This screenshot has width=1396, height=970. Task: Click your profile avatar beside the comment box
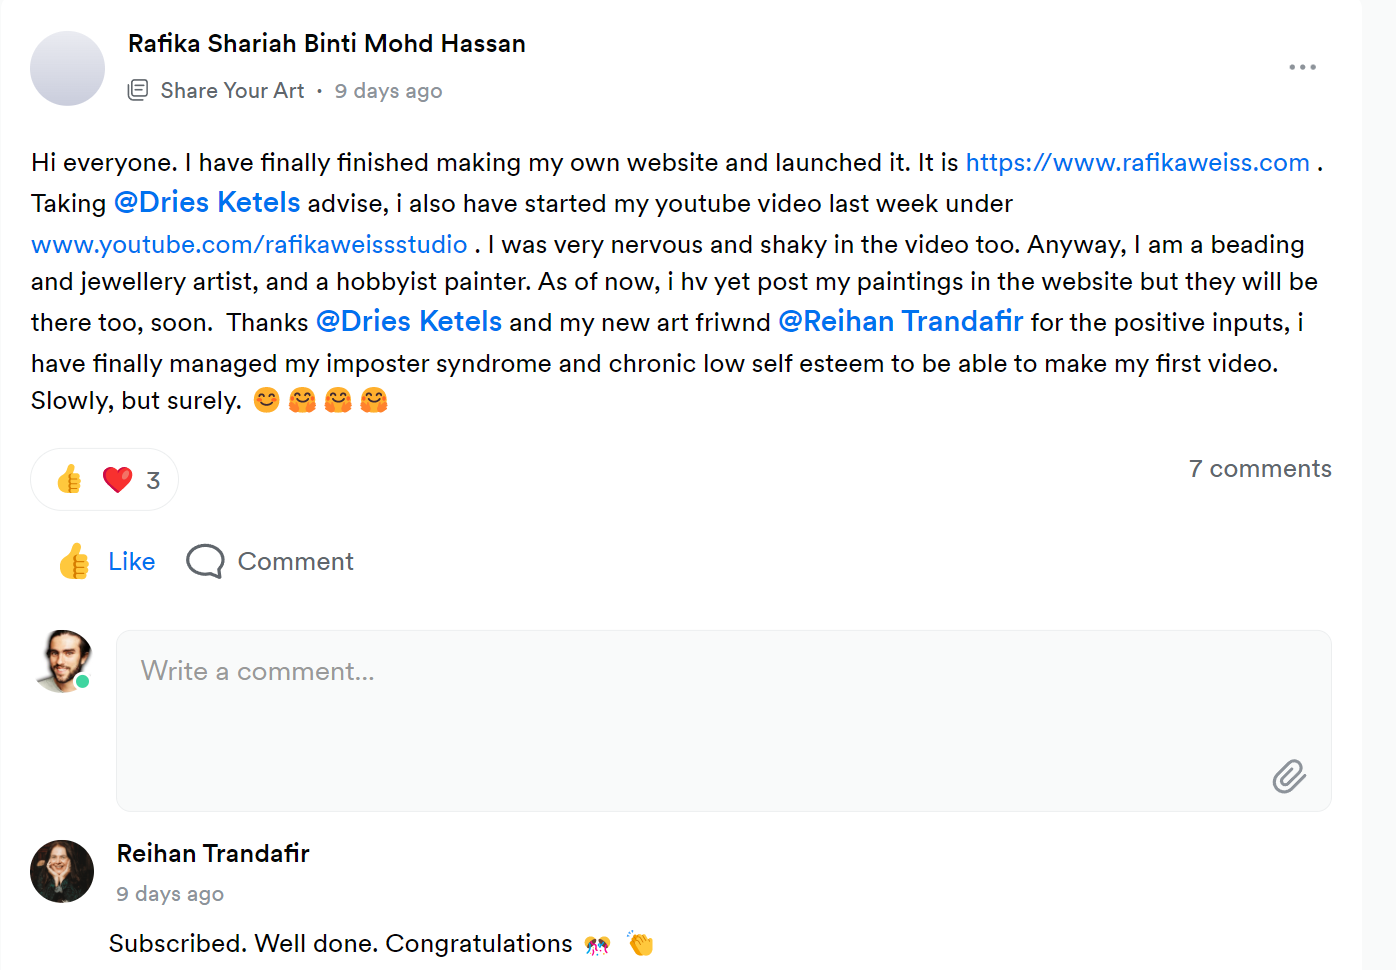pyautogui.click(x=64, y=661)
